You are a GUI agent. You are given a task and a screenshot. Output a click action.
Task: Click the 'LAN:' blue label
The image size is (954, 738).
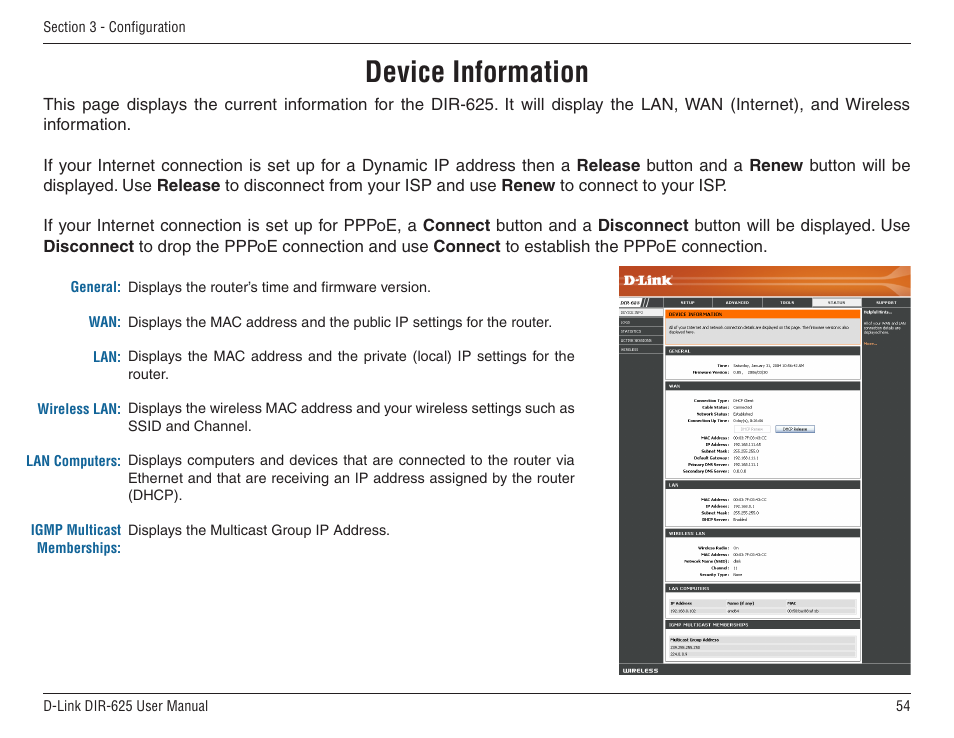click(107, 357)
